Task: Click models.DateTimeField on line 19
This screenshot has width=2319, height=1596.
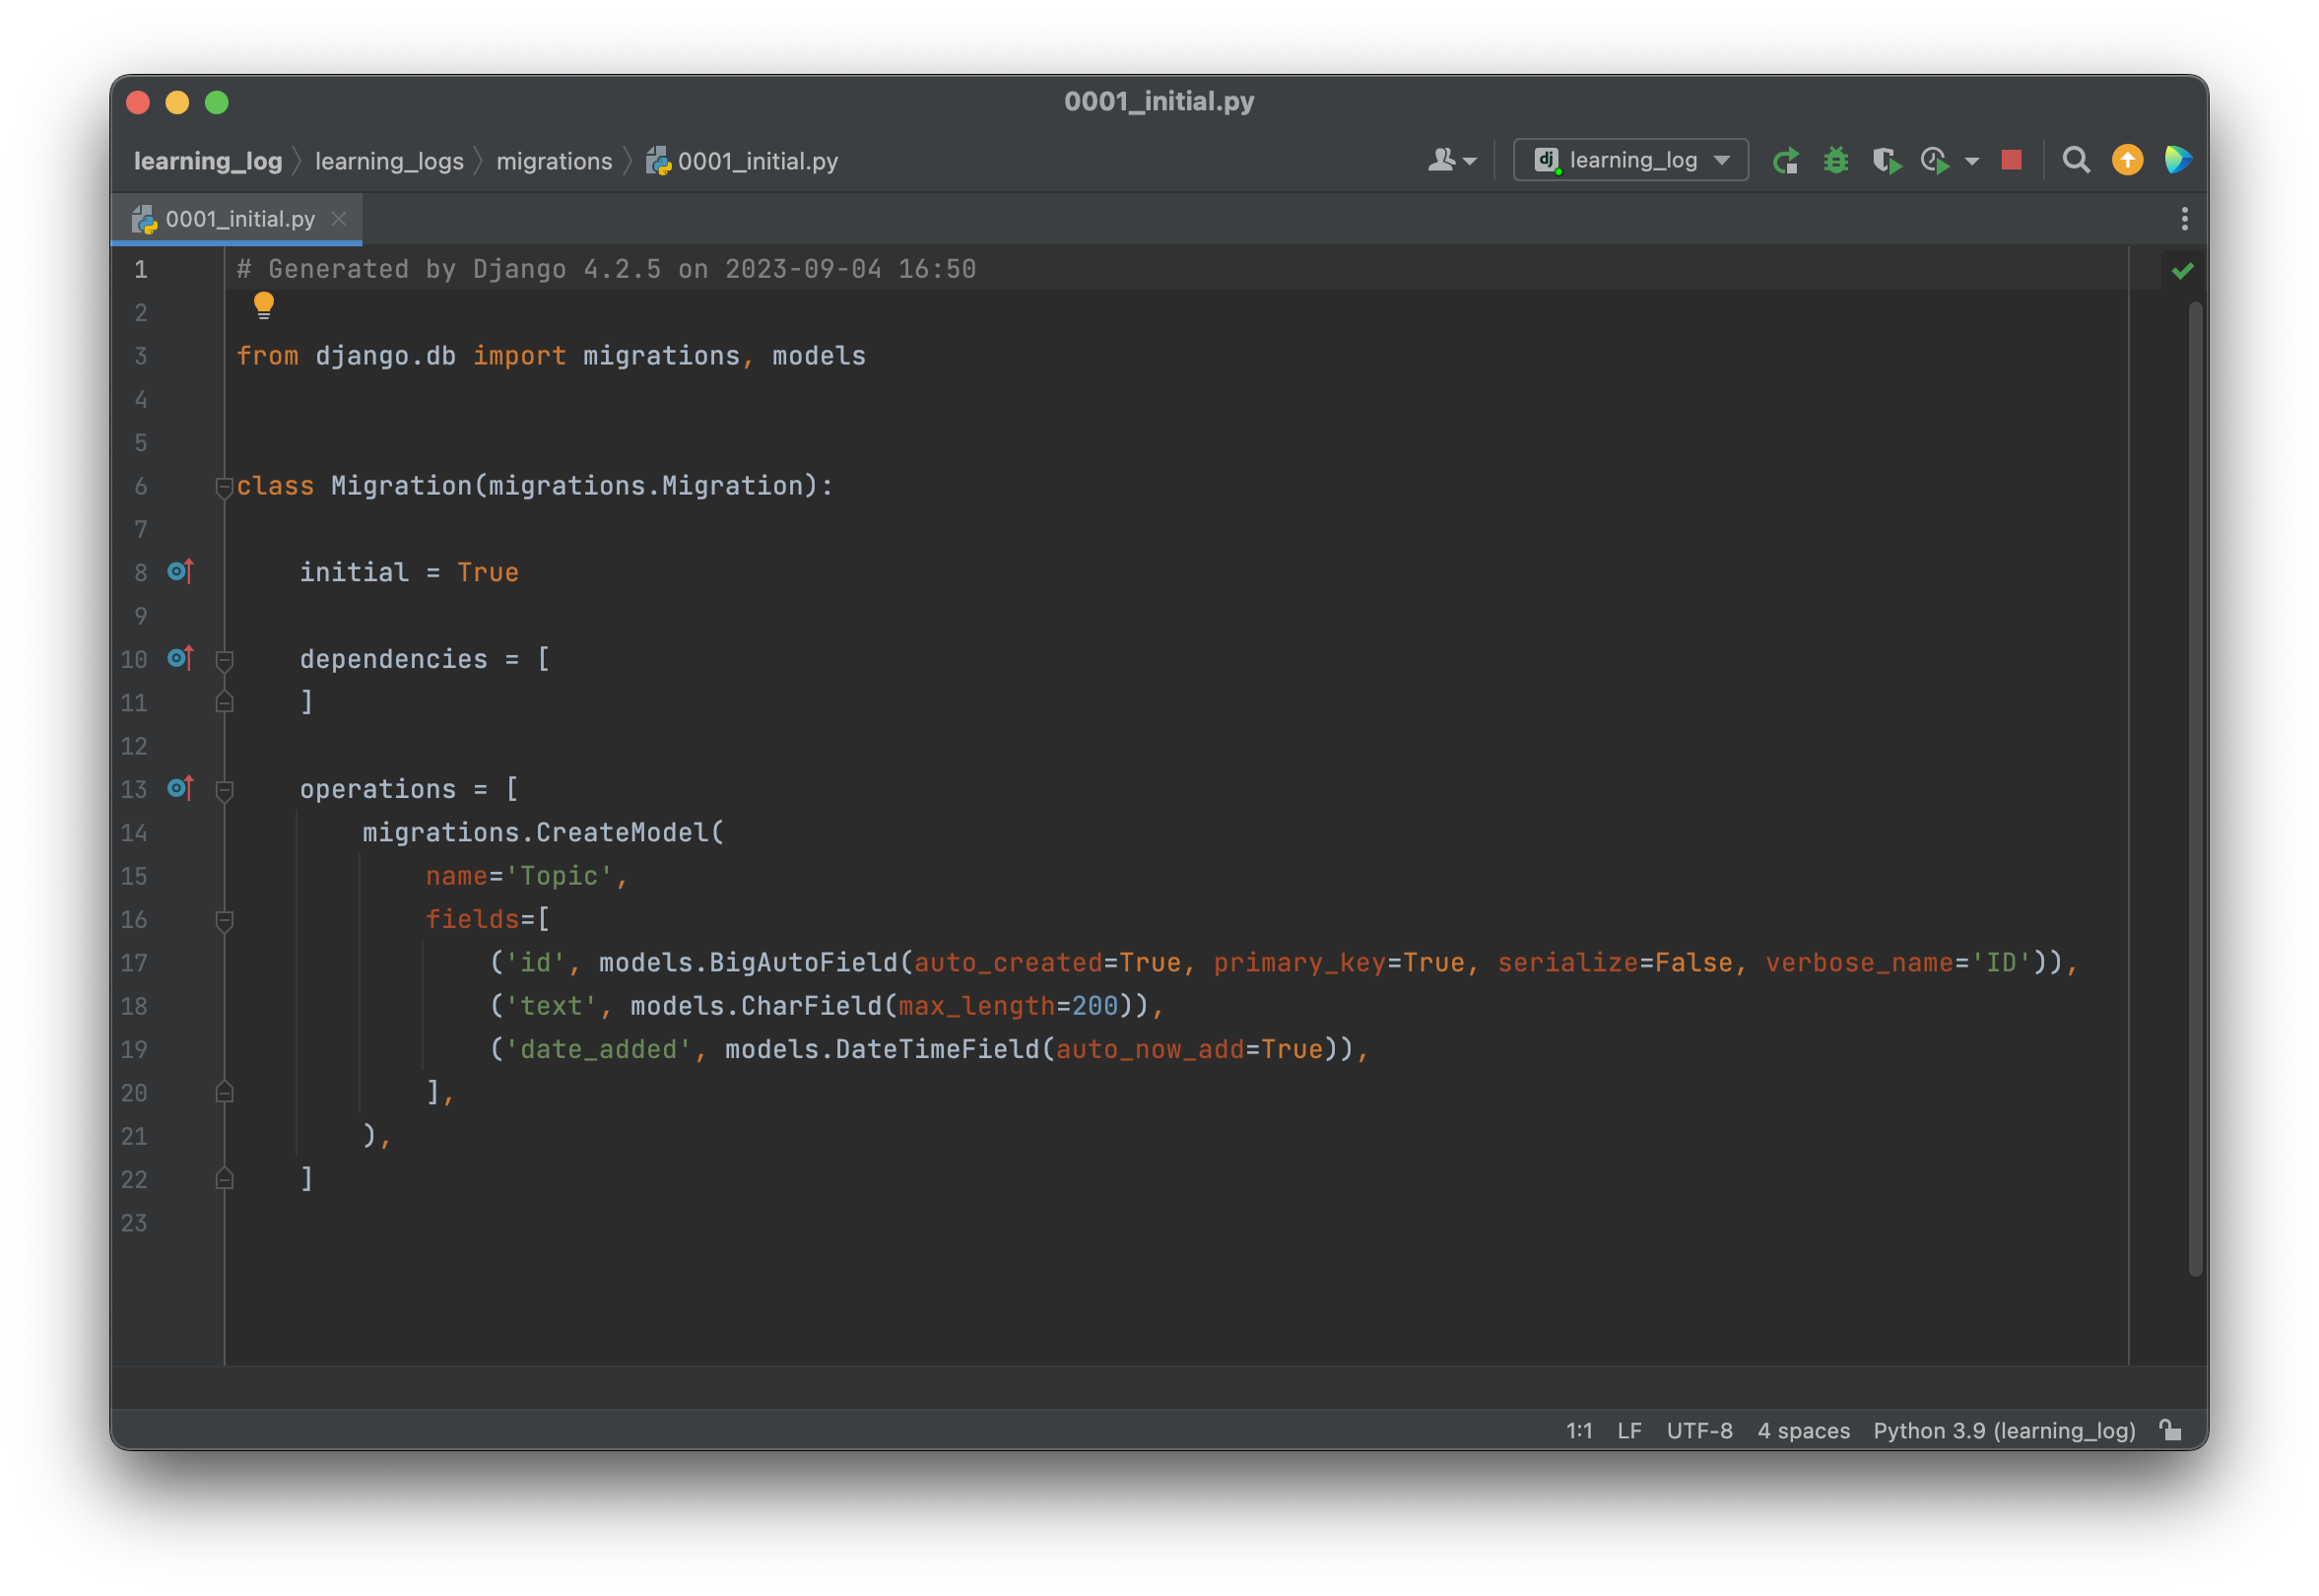Action: point(882,1050)
